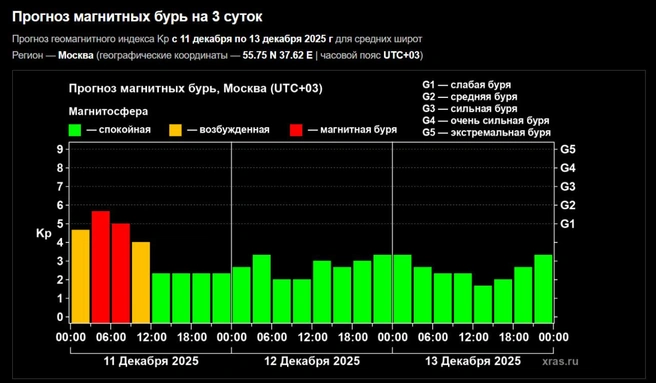
Task: Click the "— спокойная" legend label
Action: click(x=118, y=130)
